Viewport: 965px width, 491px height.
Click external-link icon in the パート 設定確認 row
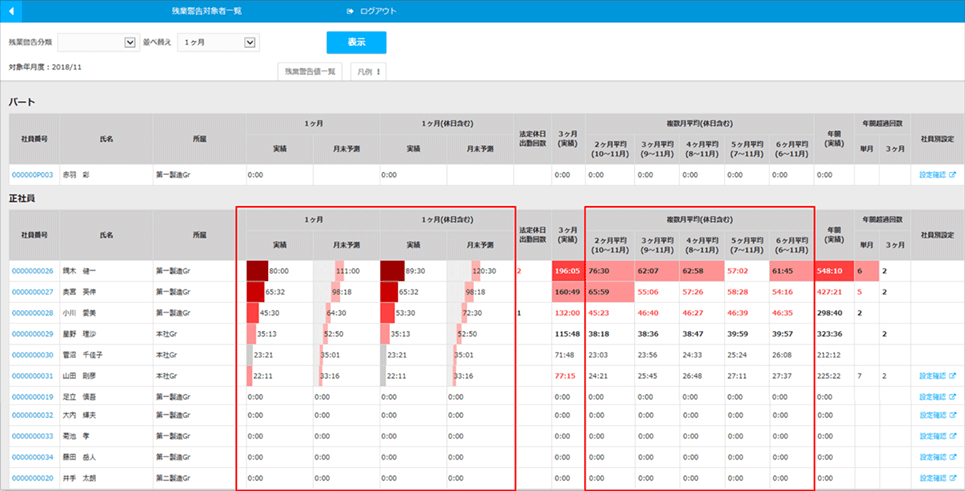953,174
